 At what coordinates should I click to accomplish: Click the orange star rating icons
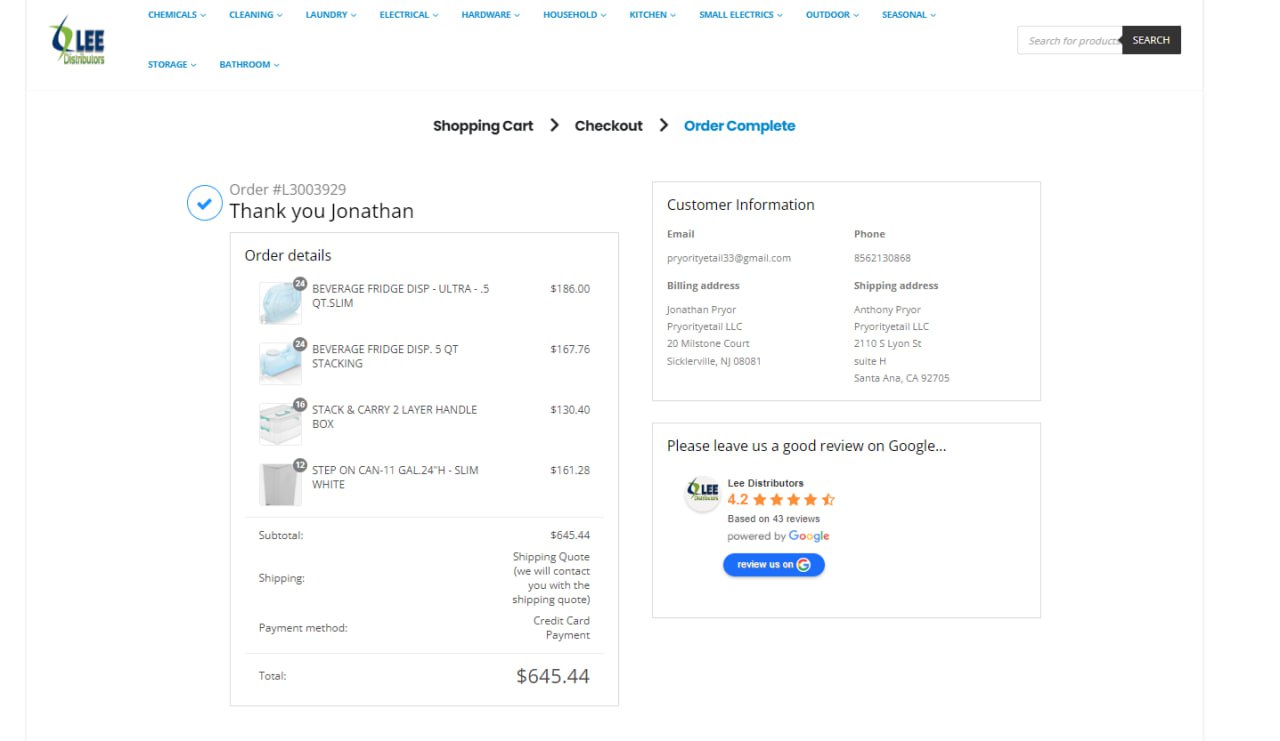794,500
